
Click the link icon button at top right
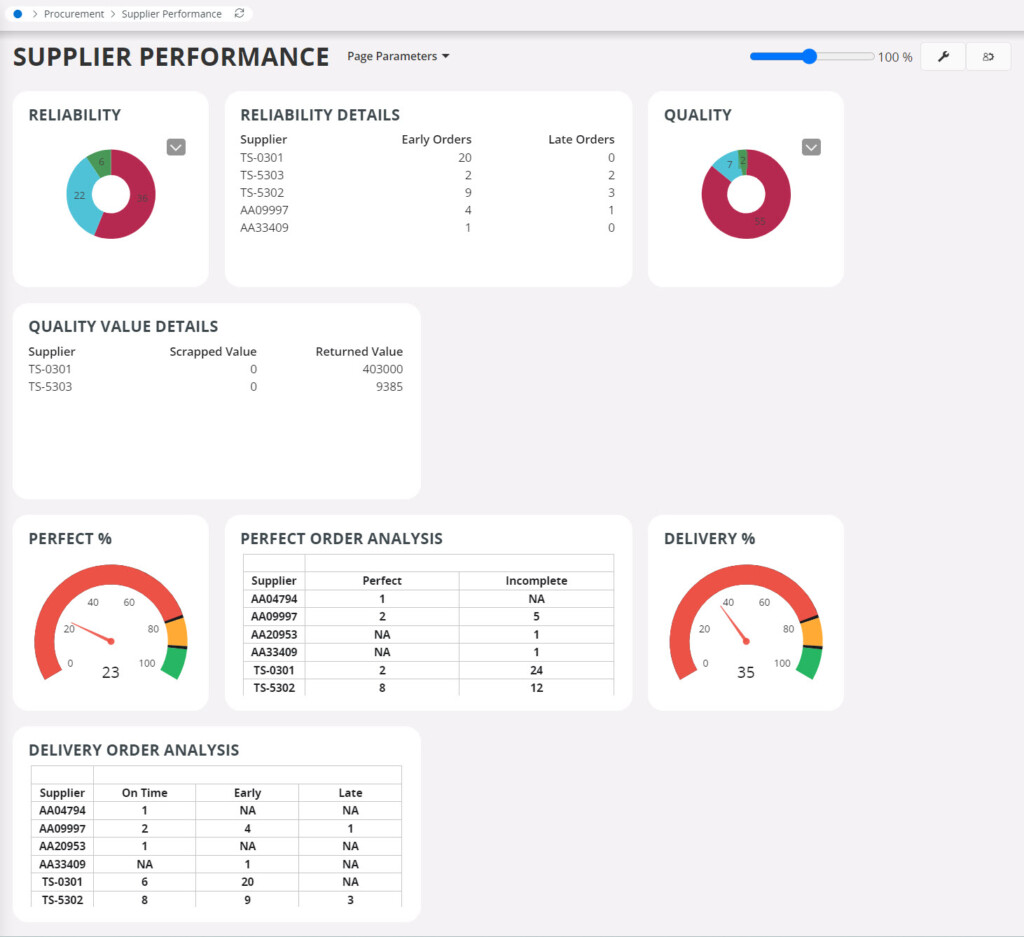pyautogui.click(x=988, y=57)
